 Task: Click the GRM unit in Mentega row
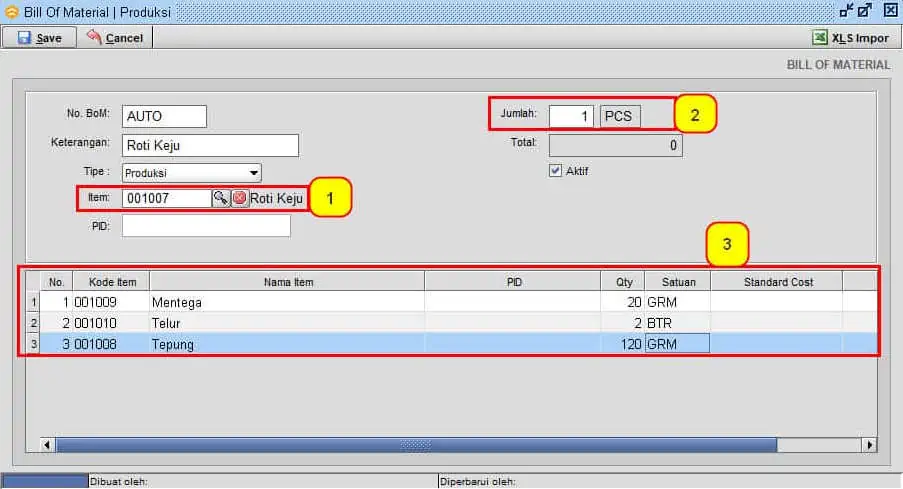coord(678,302)
